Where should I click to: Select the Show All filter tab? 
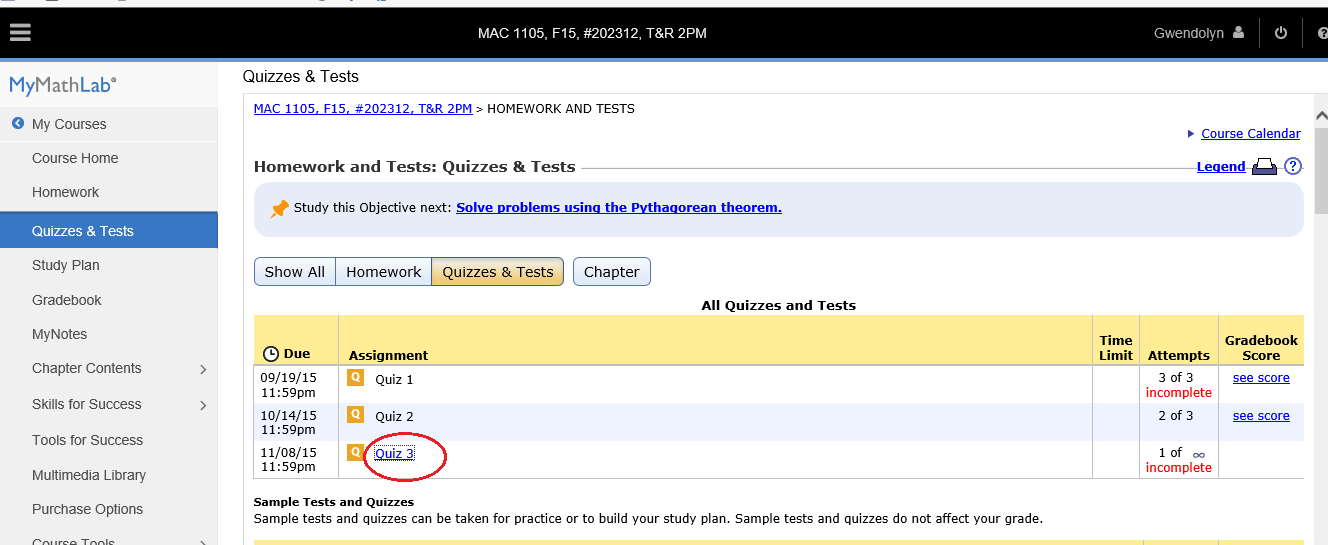(294, 272)
